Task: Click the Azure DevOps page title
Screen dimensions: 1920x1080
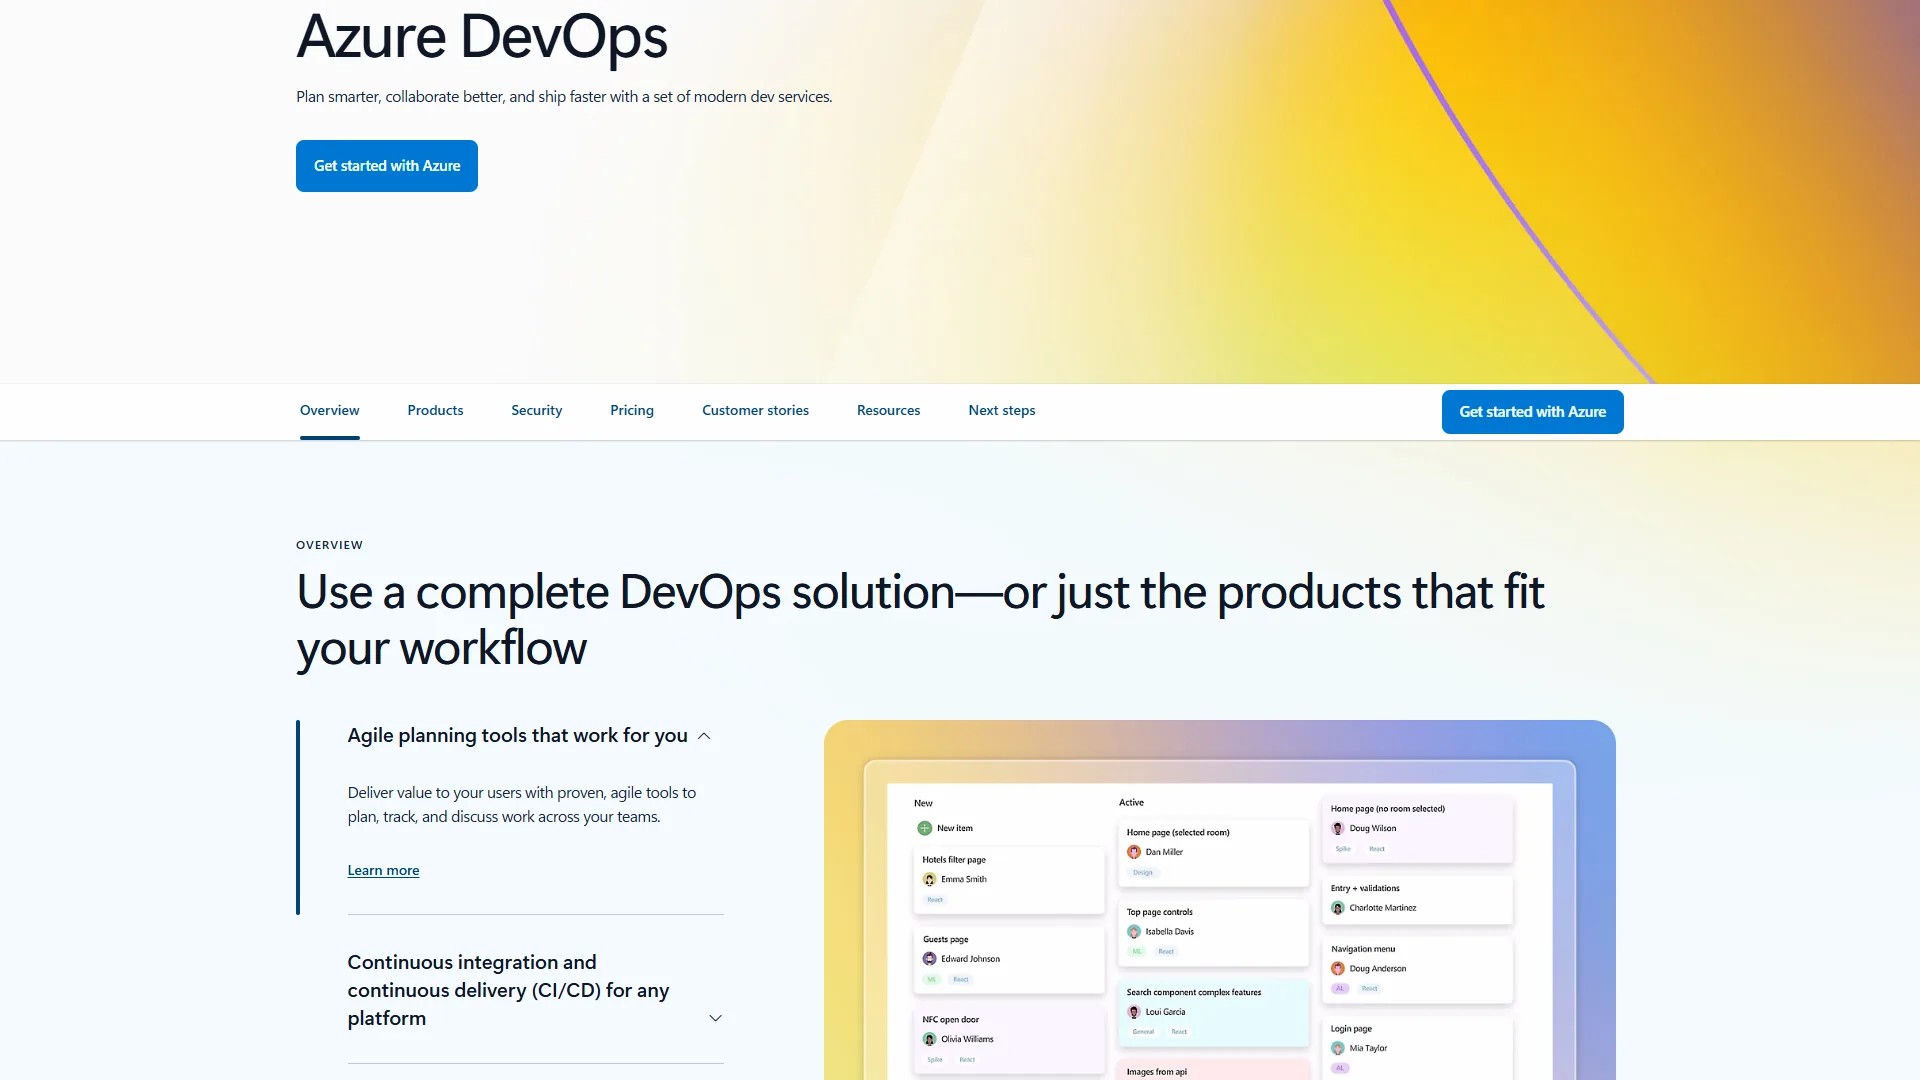Action: click(x=482, y=37)
